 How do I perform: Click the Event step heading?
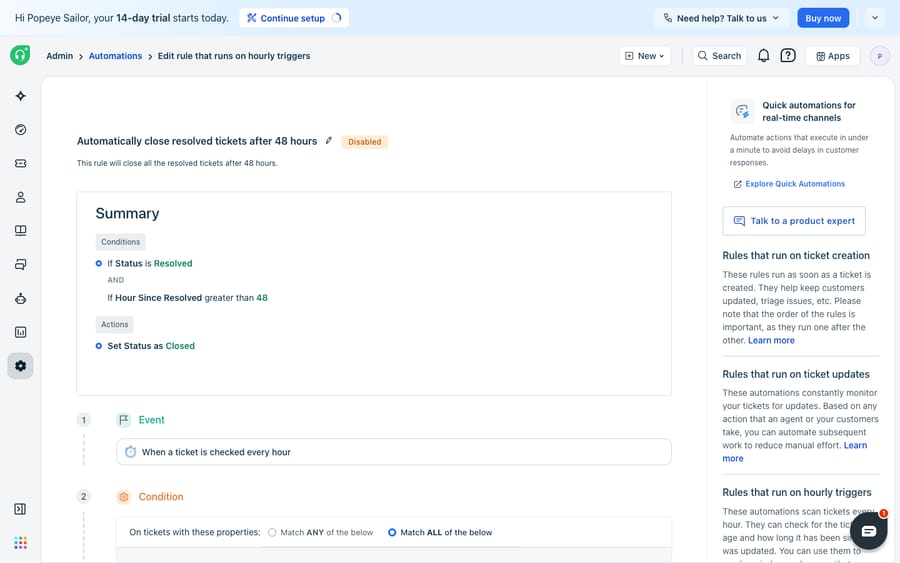pos(152,420)
